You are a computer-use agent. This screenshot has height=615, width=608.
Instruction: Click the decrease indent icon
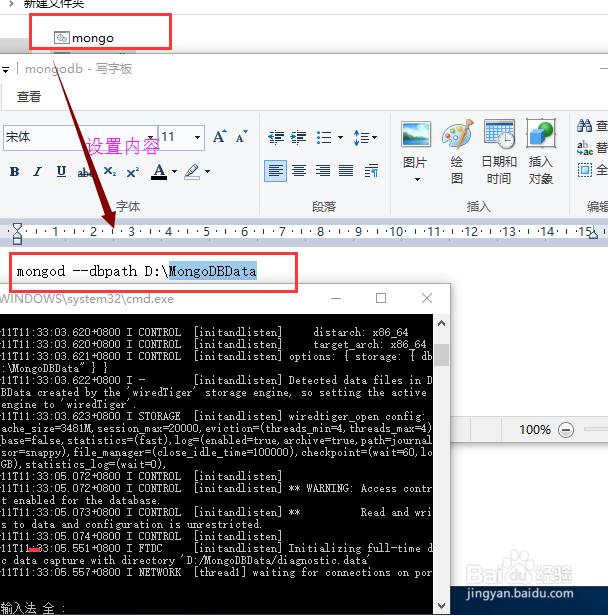276,137
